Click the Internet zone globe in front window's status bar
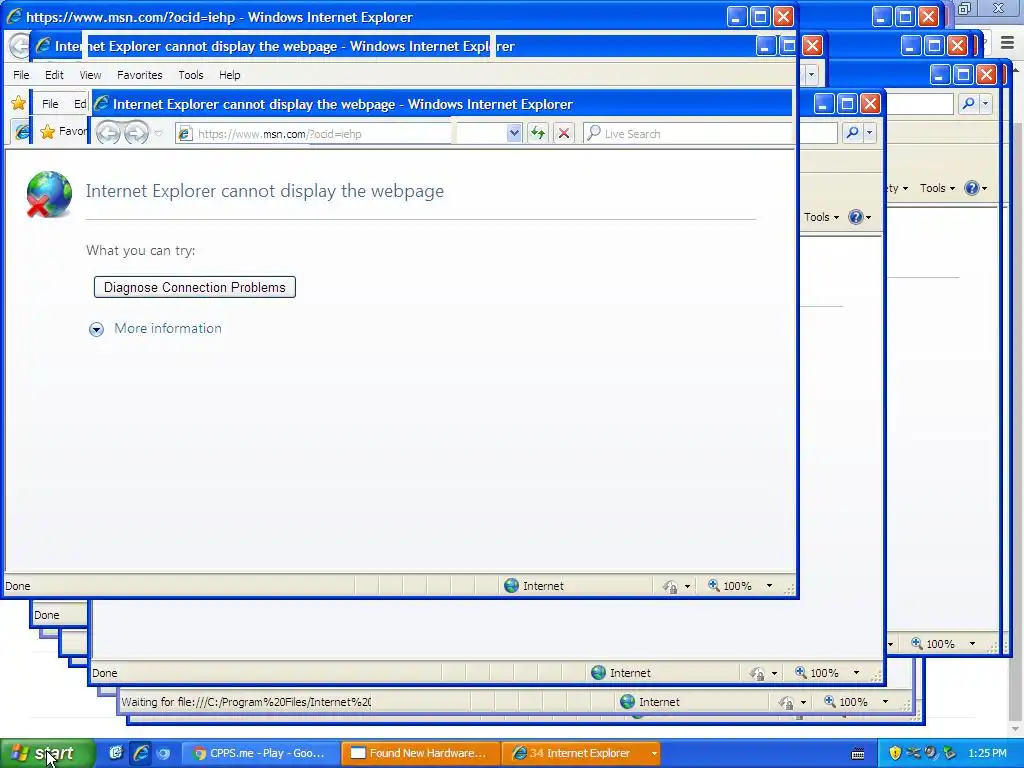This screenshot has height=768, width=1024. 511,586
